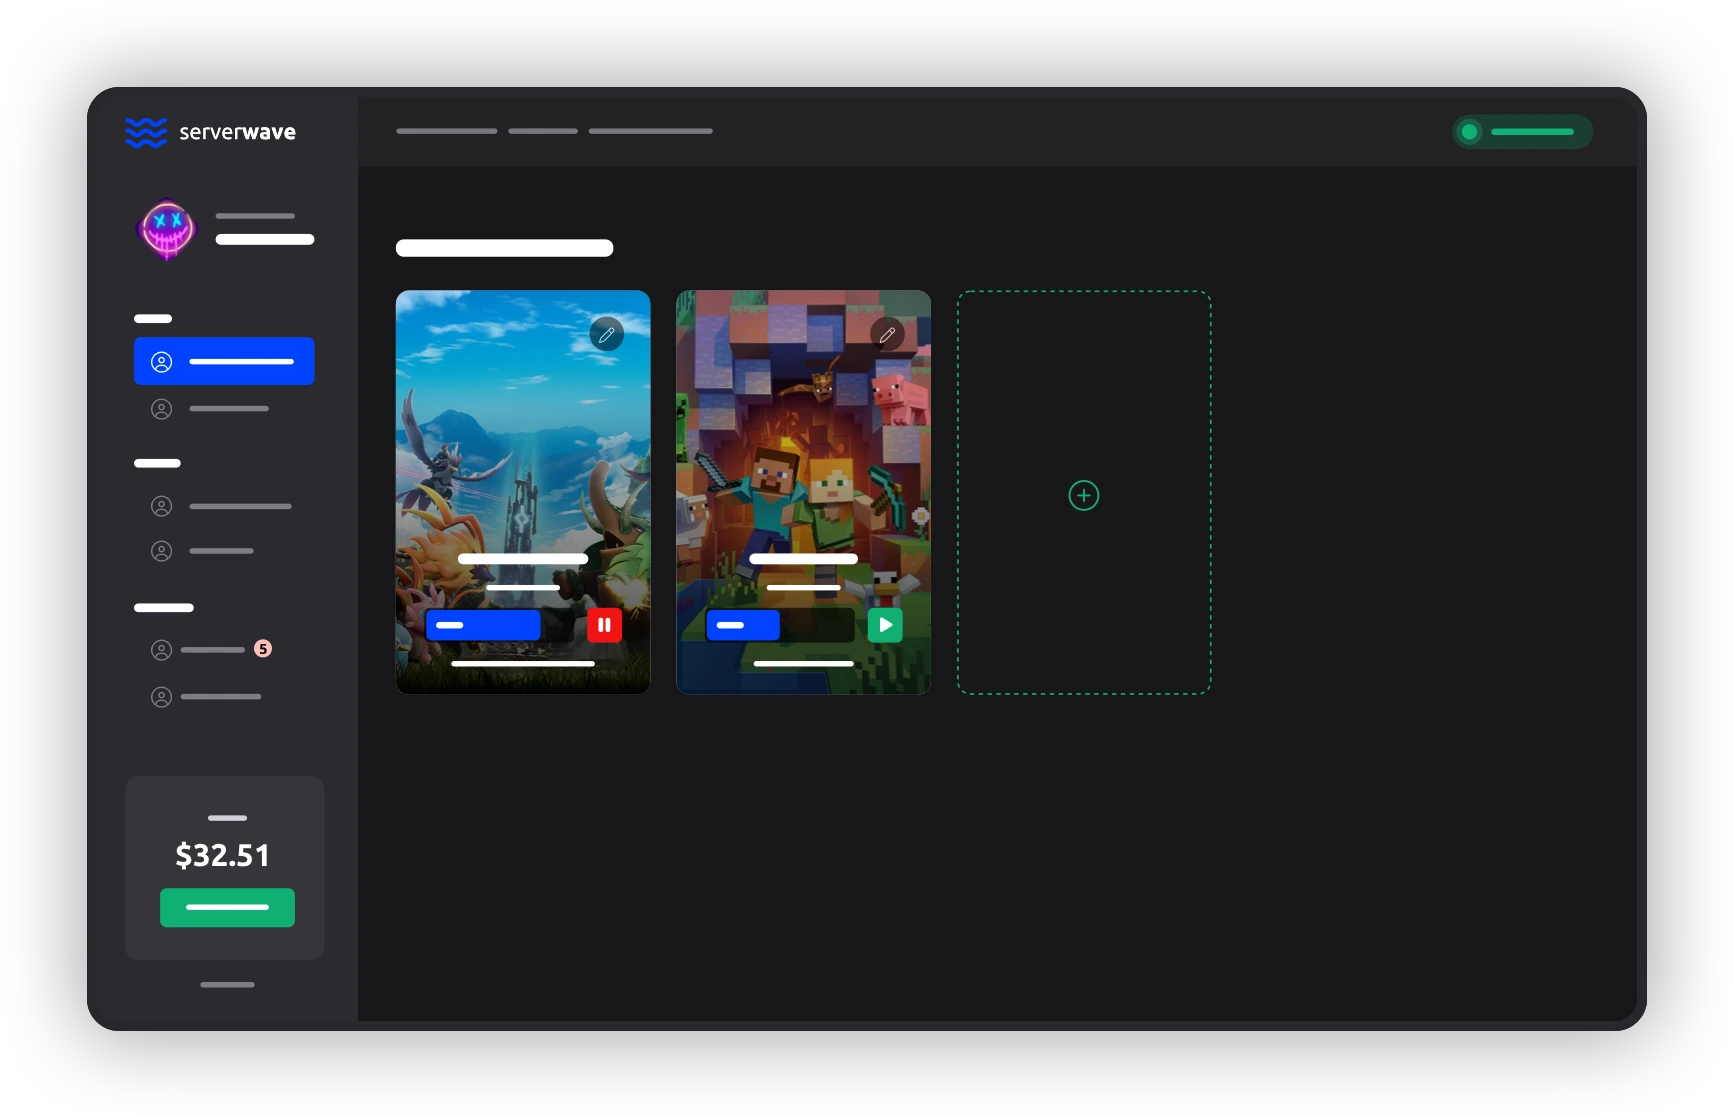Click the empty dashed new-server slot
Image resolution: width=1734 pixels, height=1118 pixels.
click(x=1083, y=600)
